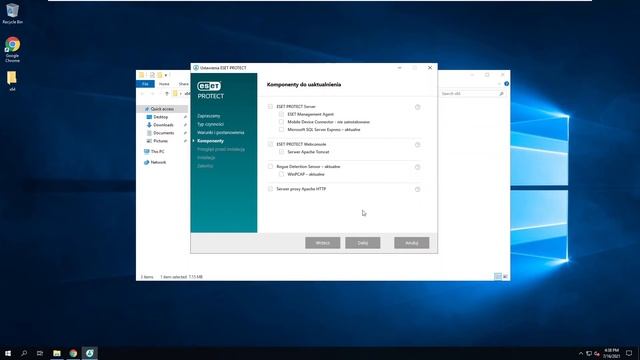Image resolution: width=640 pixels, height=360 pixels.
Task: Select the Google Chrome desktop icon
Action: [x=12, y=49]
